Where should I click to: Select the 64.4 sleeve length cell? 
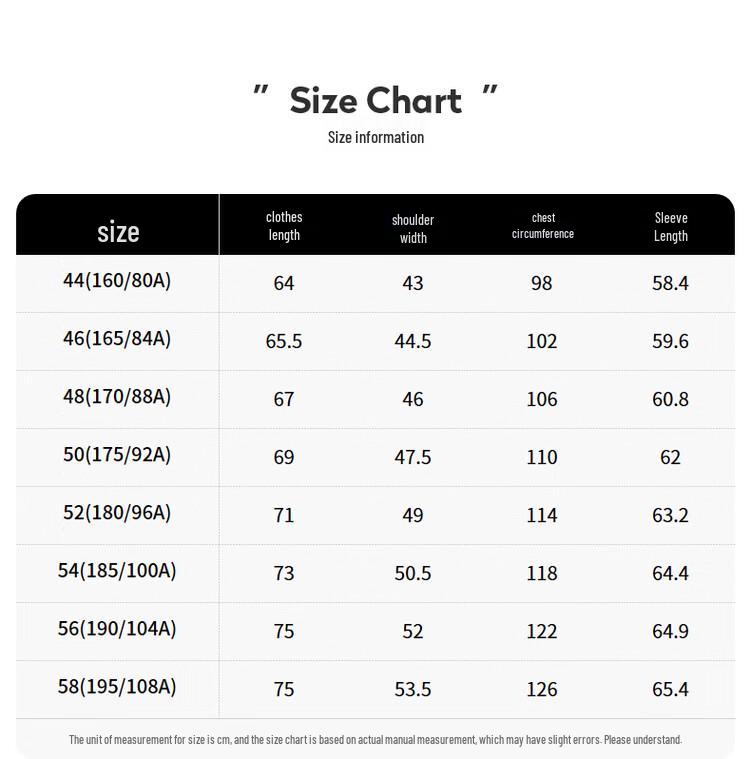click(670, 573)
